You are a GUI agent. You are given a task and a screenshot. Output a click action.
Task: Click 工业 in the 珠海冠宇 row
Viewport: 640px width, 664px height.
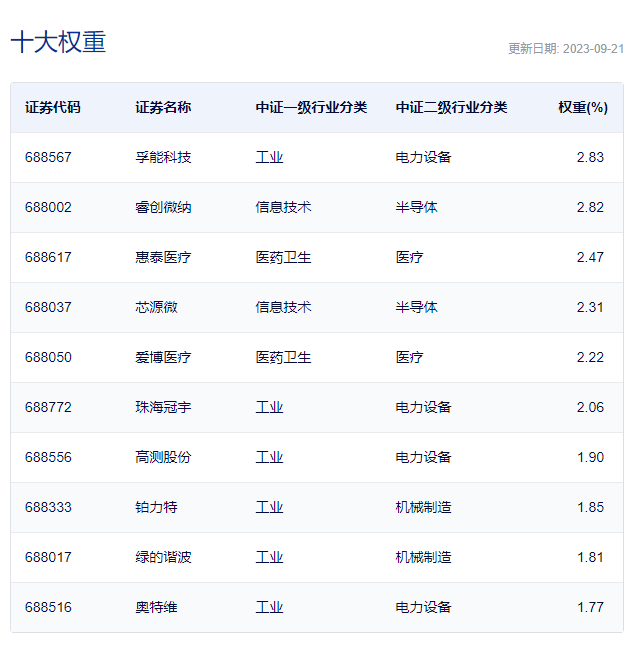click(x=269, y=407)
